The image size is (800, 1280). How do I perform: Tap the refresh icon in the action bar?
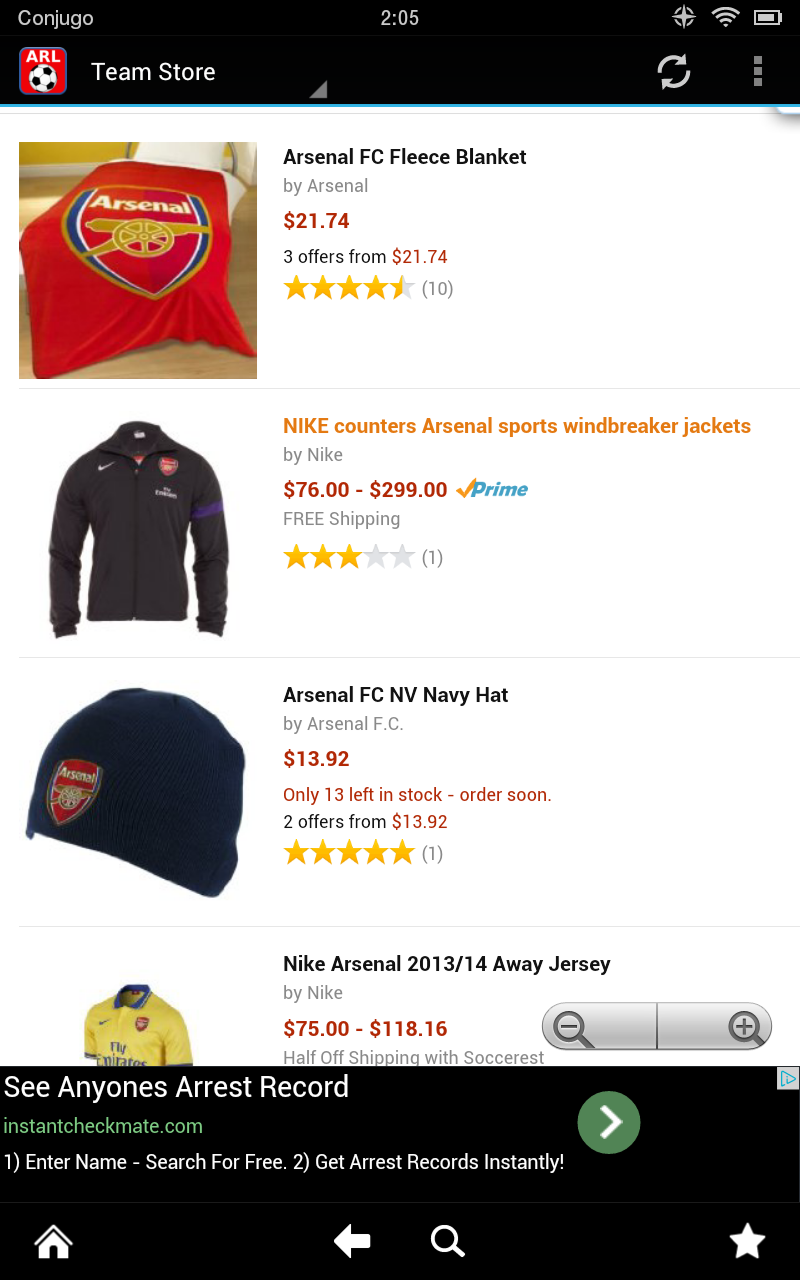click(x=673, y=71)
